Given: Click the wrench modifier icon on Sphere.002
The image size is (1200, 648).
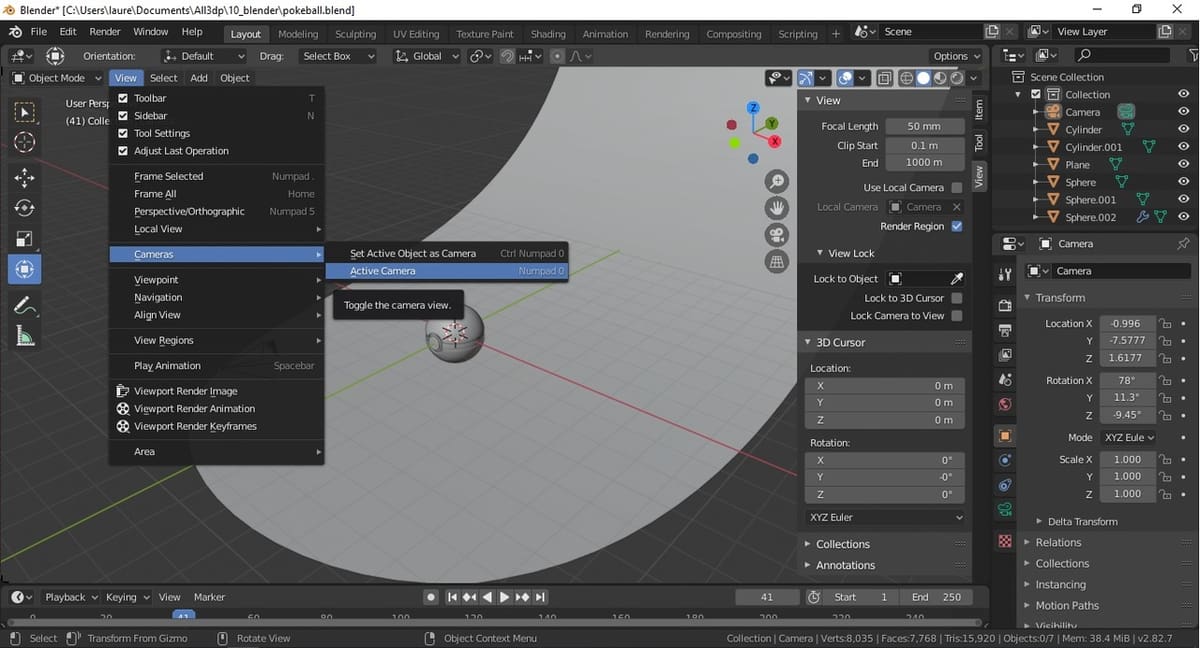Looking at the screenshot, I should click(1143, 217).
